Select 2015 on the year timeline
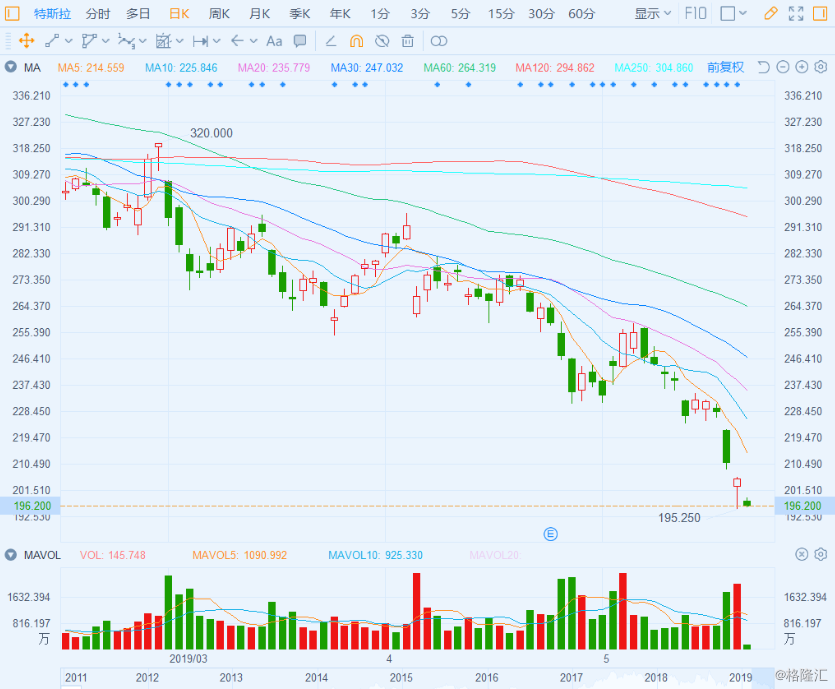 [x=401, y=677]
